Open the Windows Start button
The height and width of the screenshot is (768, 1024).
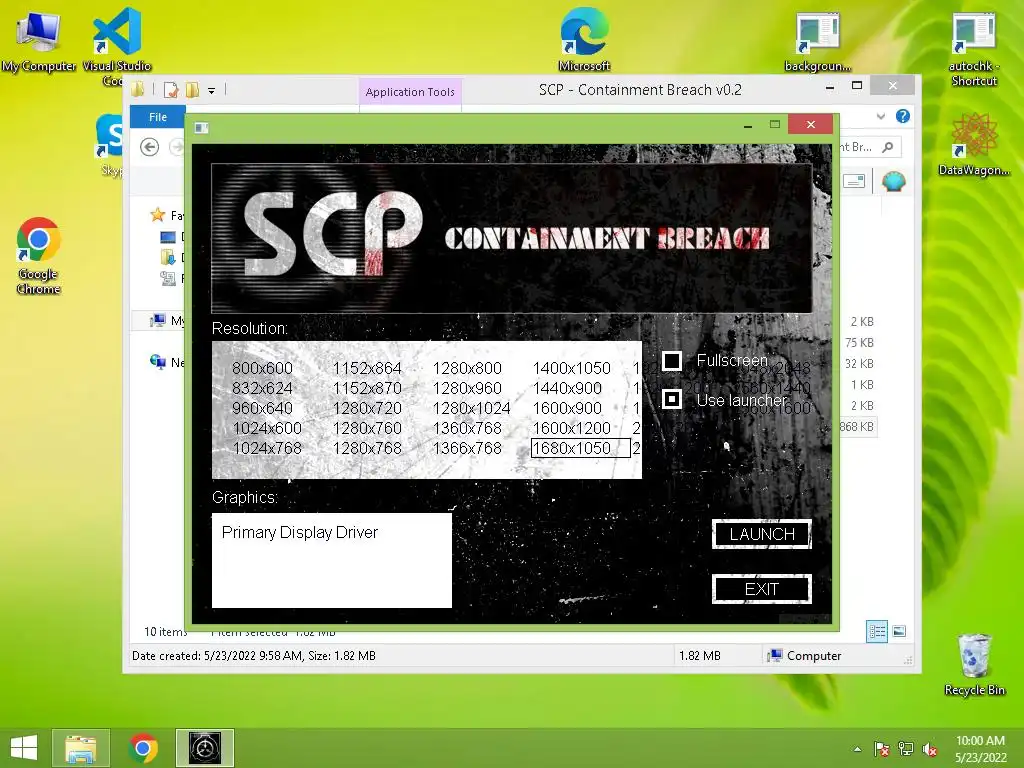(24, 748)
